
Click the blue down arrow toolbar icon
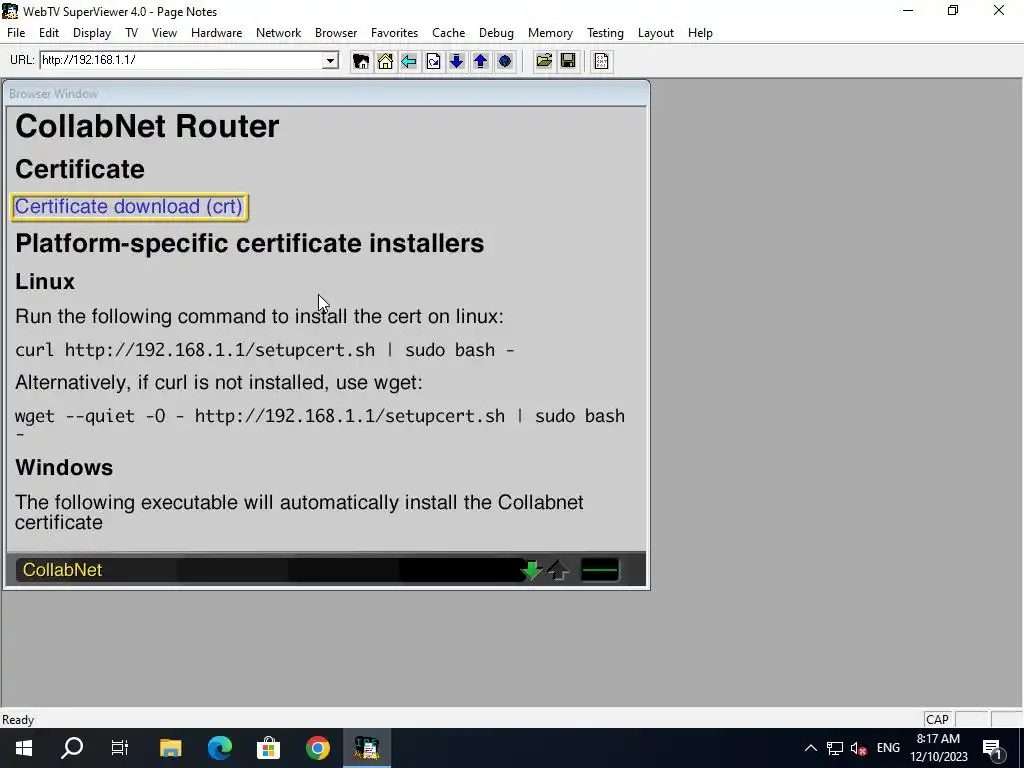pos(456,61)
